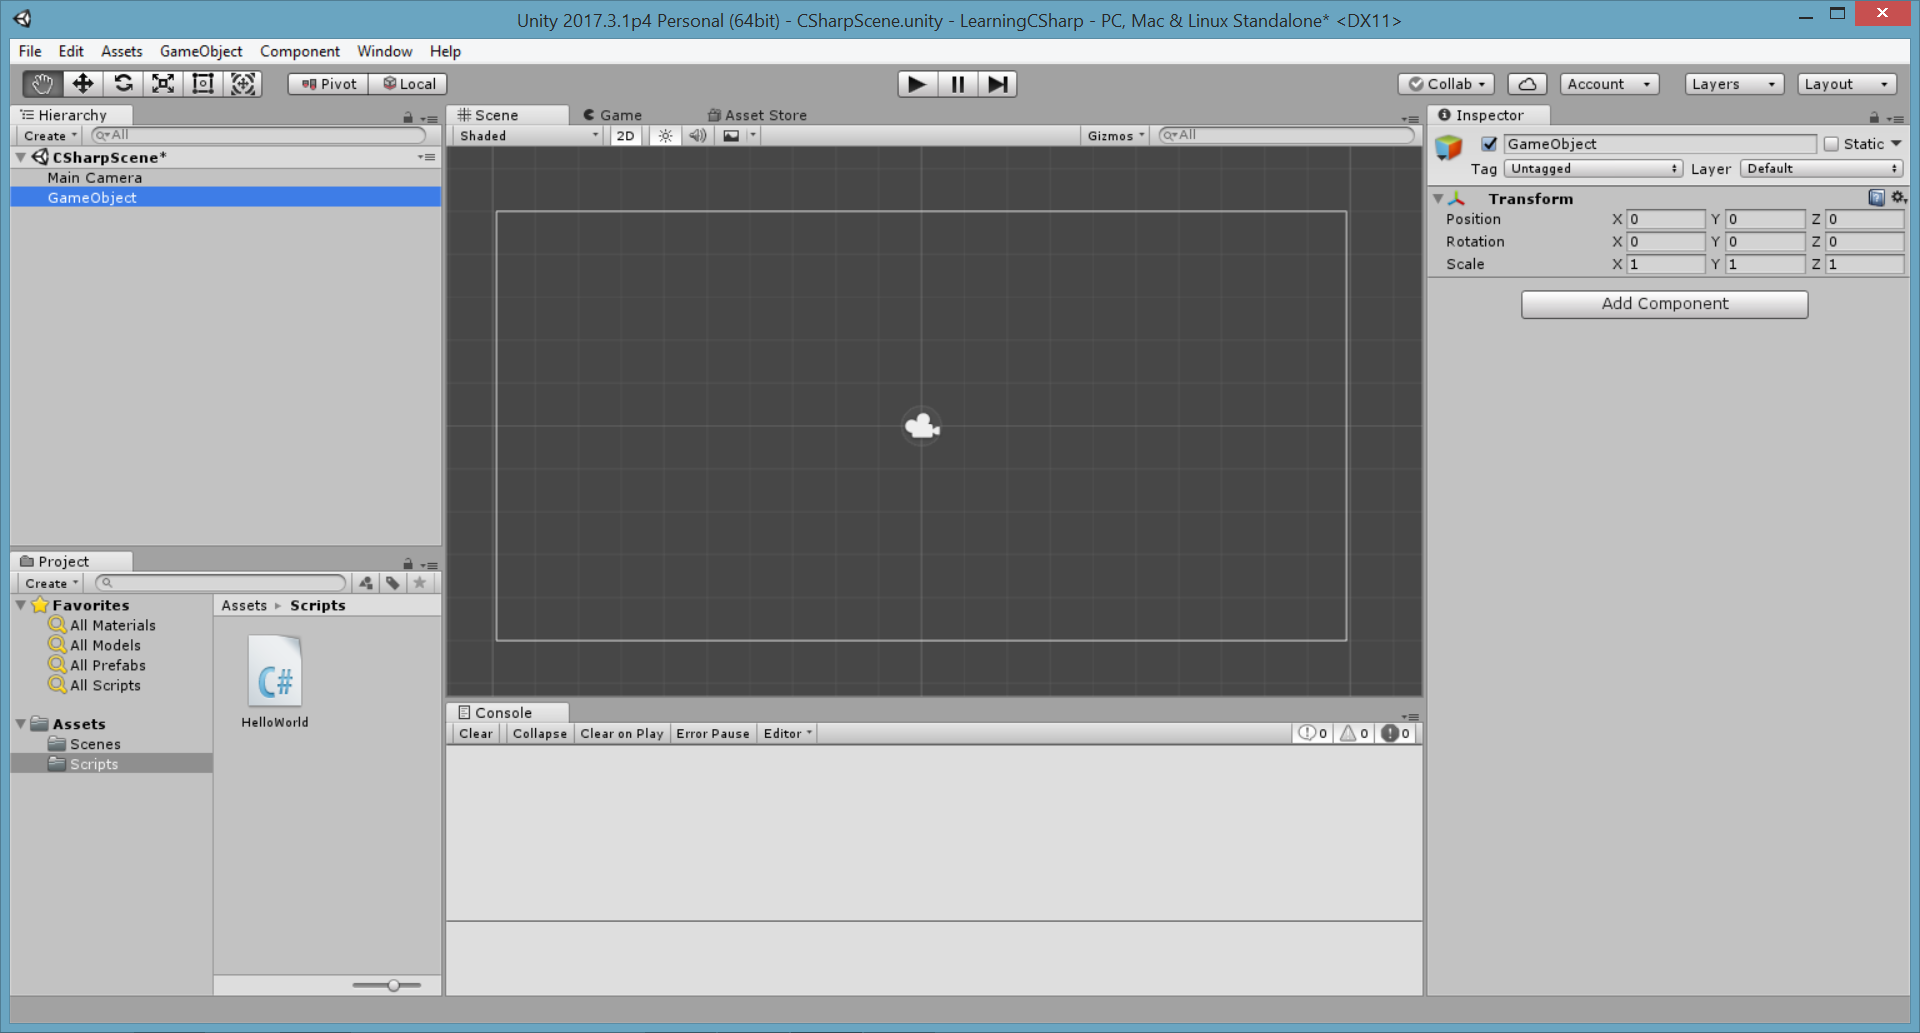Toggle Error Pause in Console

coord(712,733)
